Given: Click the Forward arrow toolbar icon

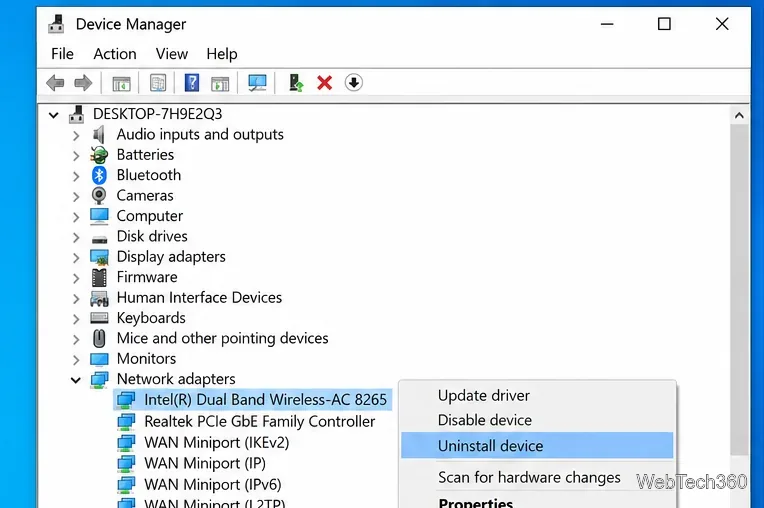Looking at the screenshot, I should click(x=83, y=83).
